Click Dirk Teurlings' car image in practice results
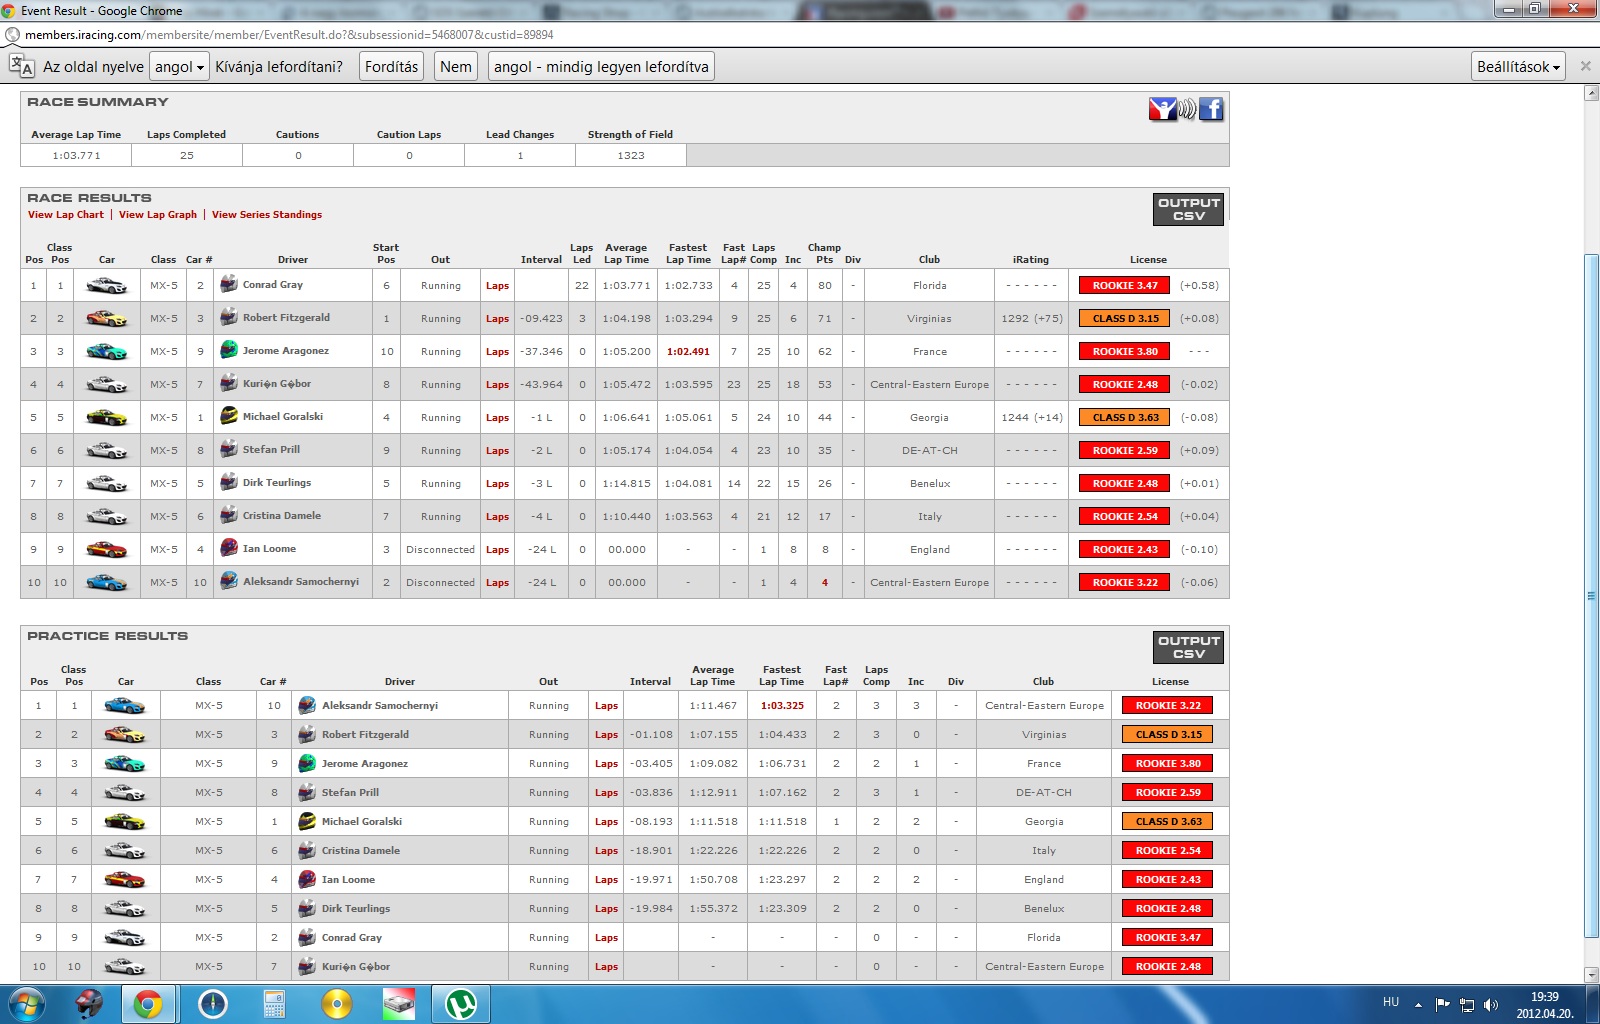The image size is (1600, 1024). click(x=125, y=908)
